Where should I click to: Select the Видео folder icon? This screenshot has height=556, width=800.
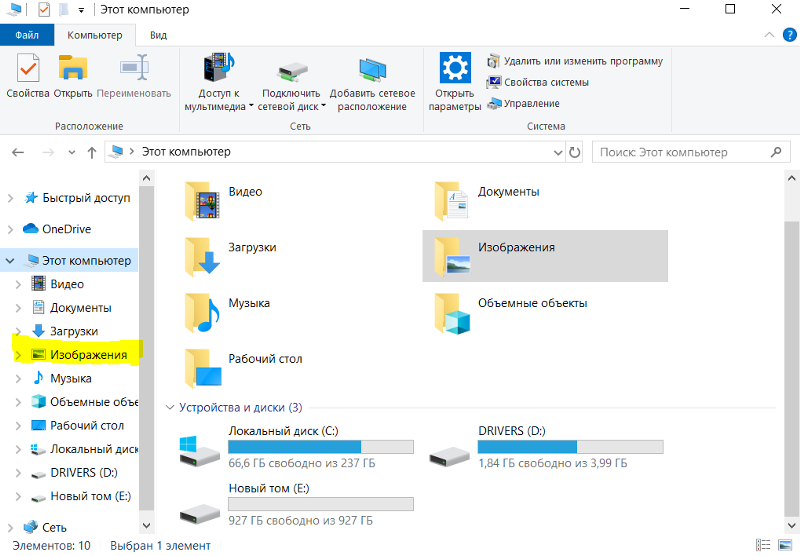coord(203,201)
